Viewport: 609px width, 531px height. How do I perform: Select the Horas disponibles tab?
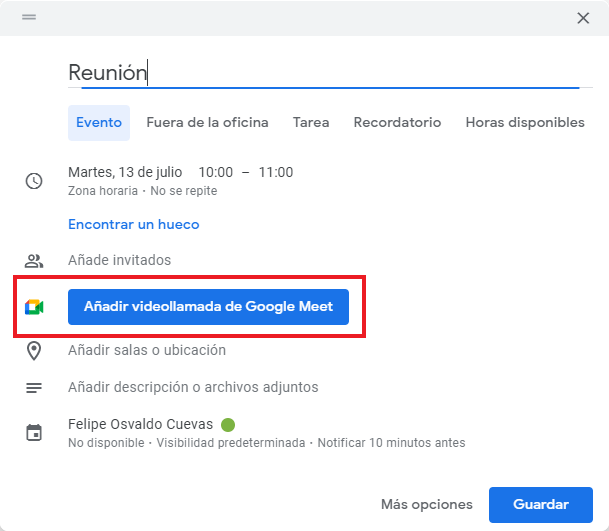click(x=525, y=123)
